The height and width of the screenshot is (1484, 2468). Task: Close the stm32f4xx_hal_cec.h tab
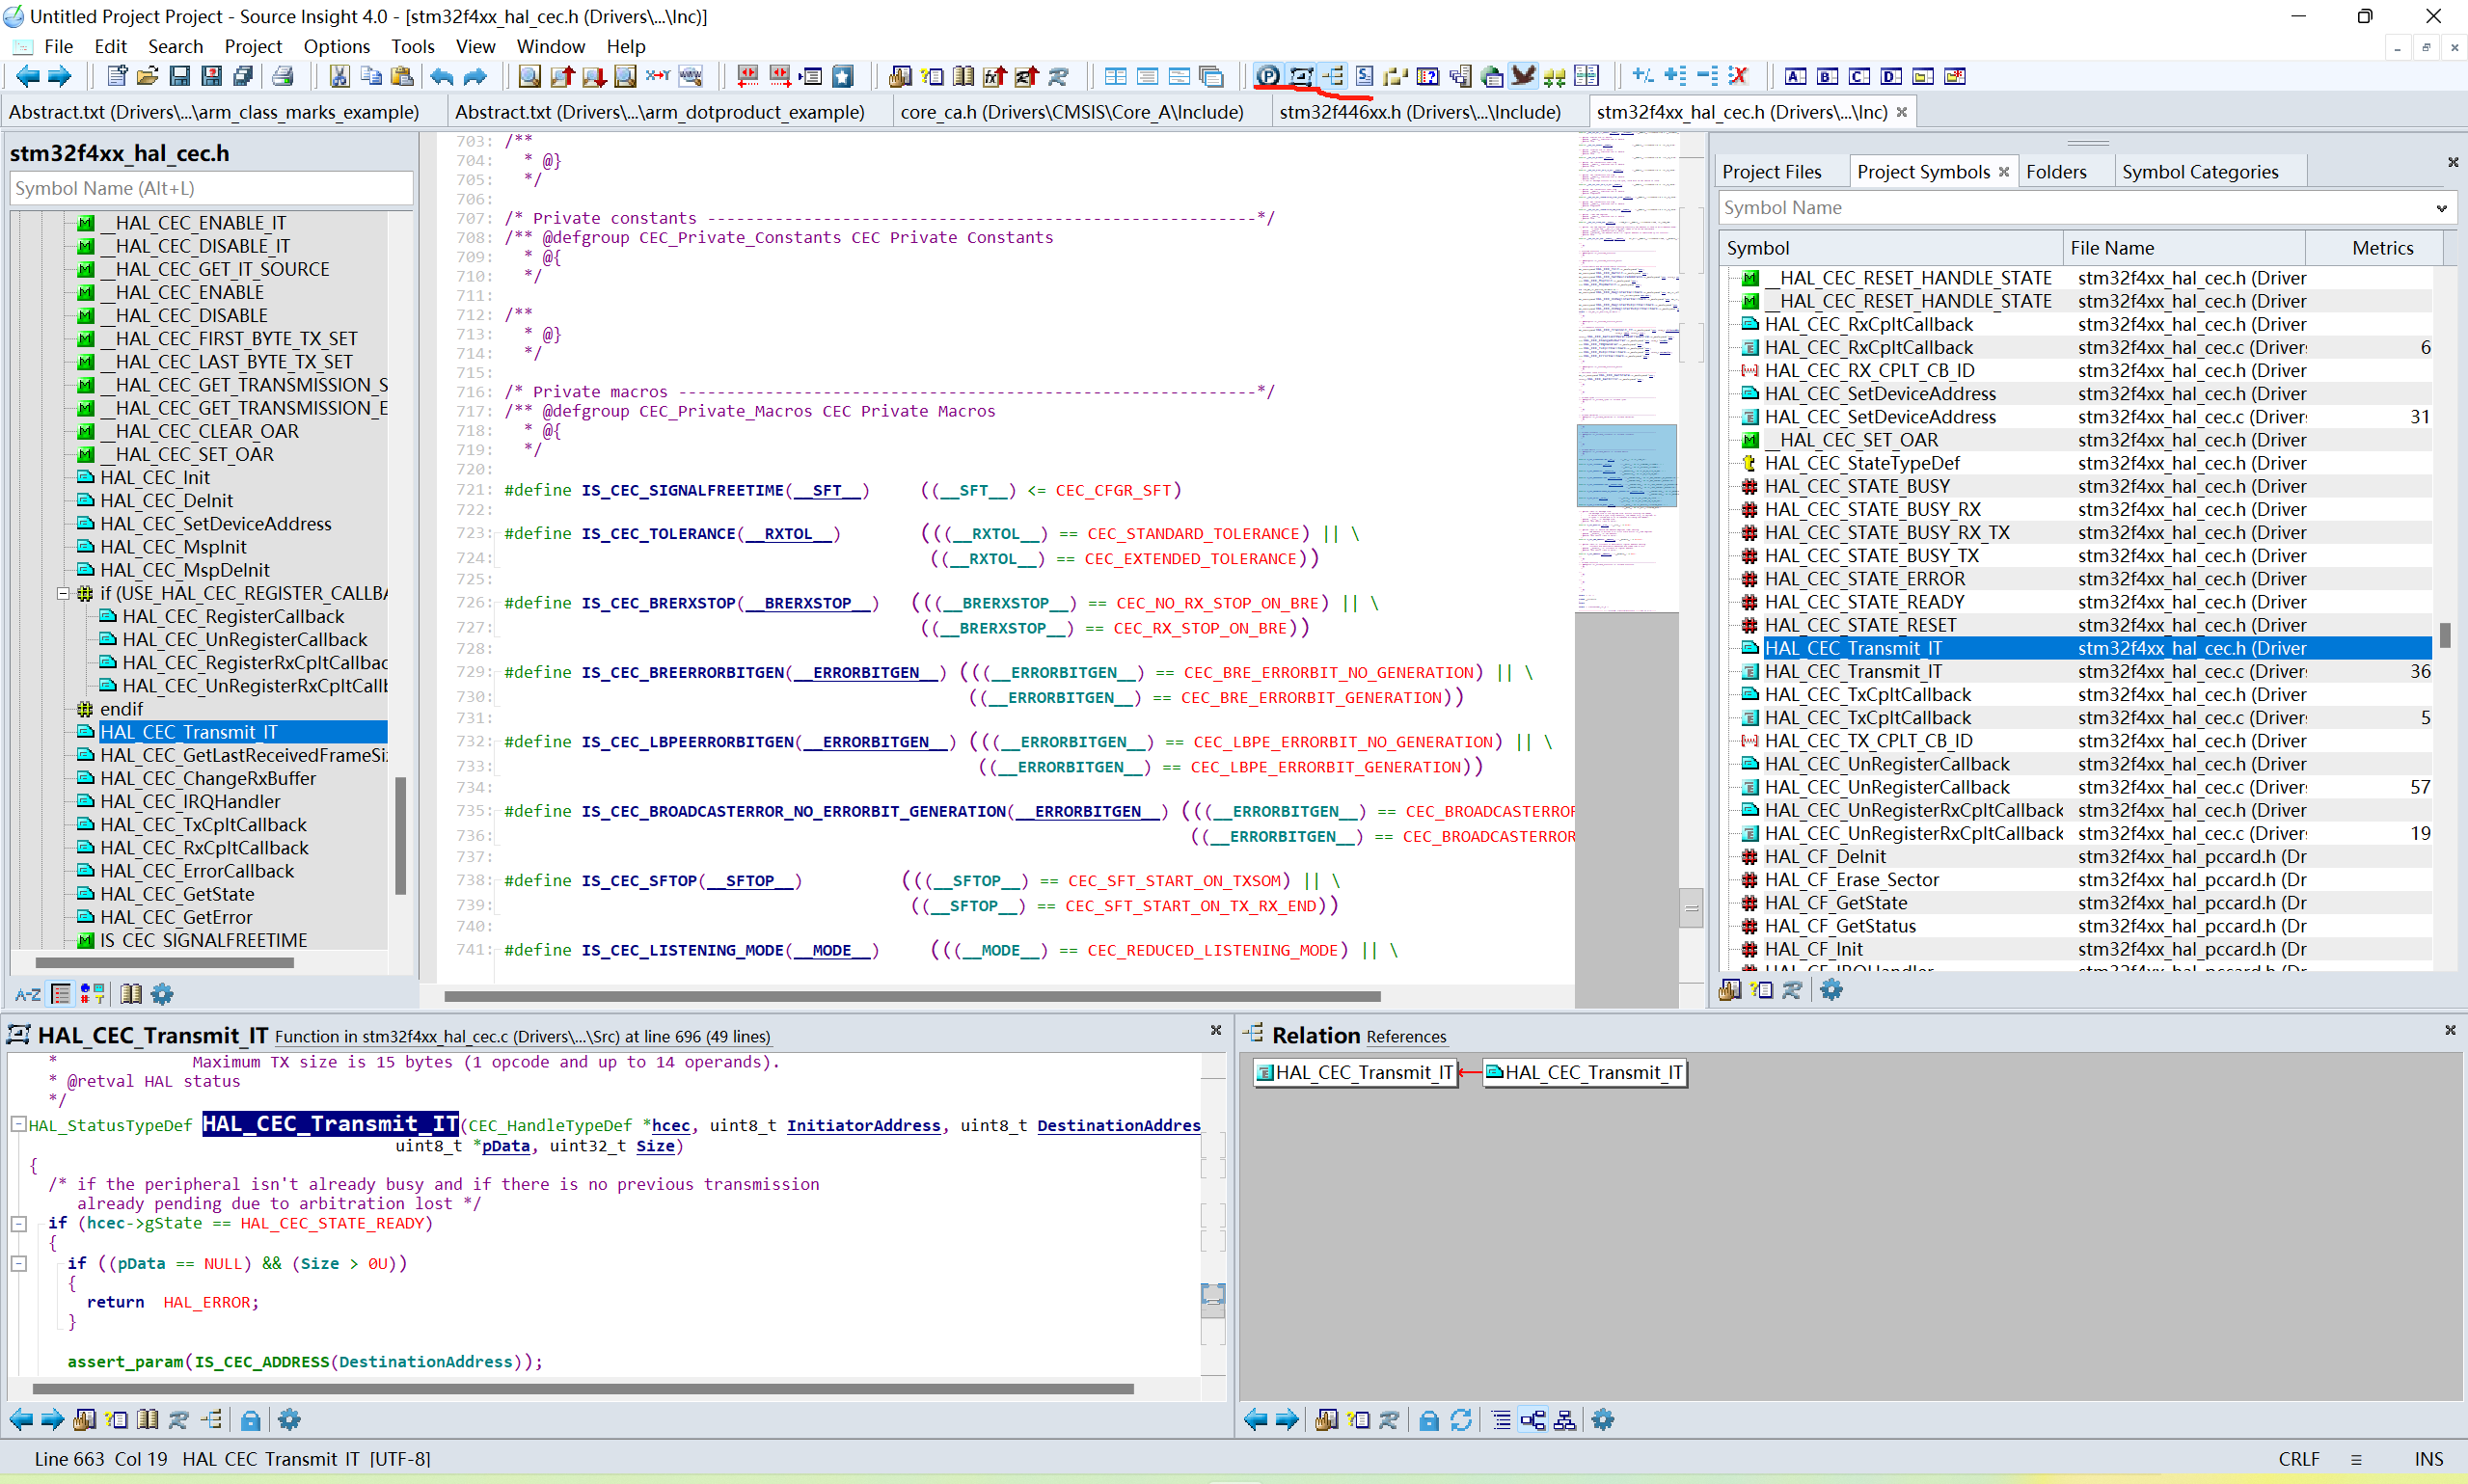[1902, 112]
